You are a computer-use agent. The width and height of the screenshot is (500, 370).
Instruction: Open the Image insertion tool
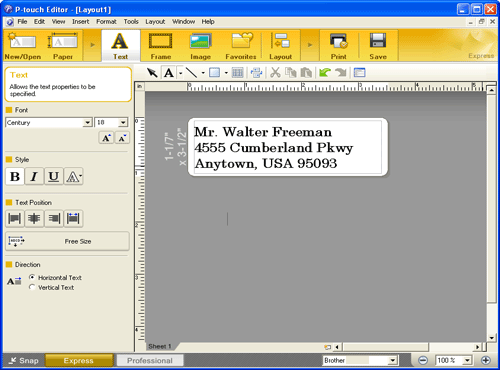[200, 46]
